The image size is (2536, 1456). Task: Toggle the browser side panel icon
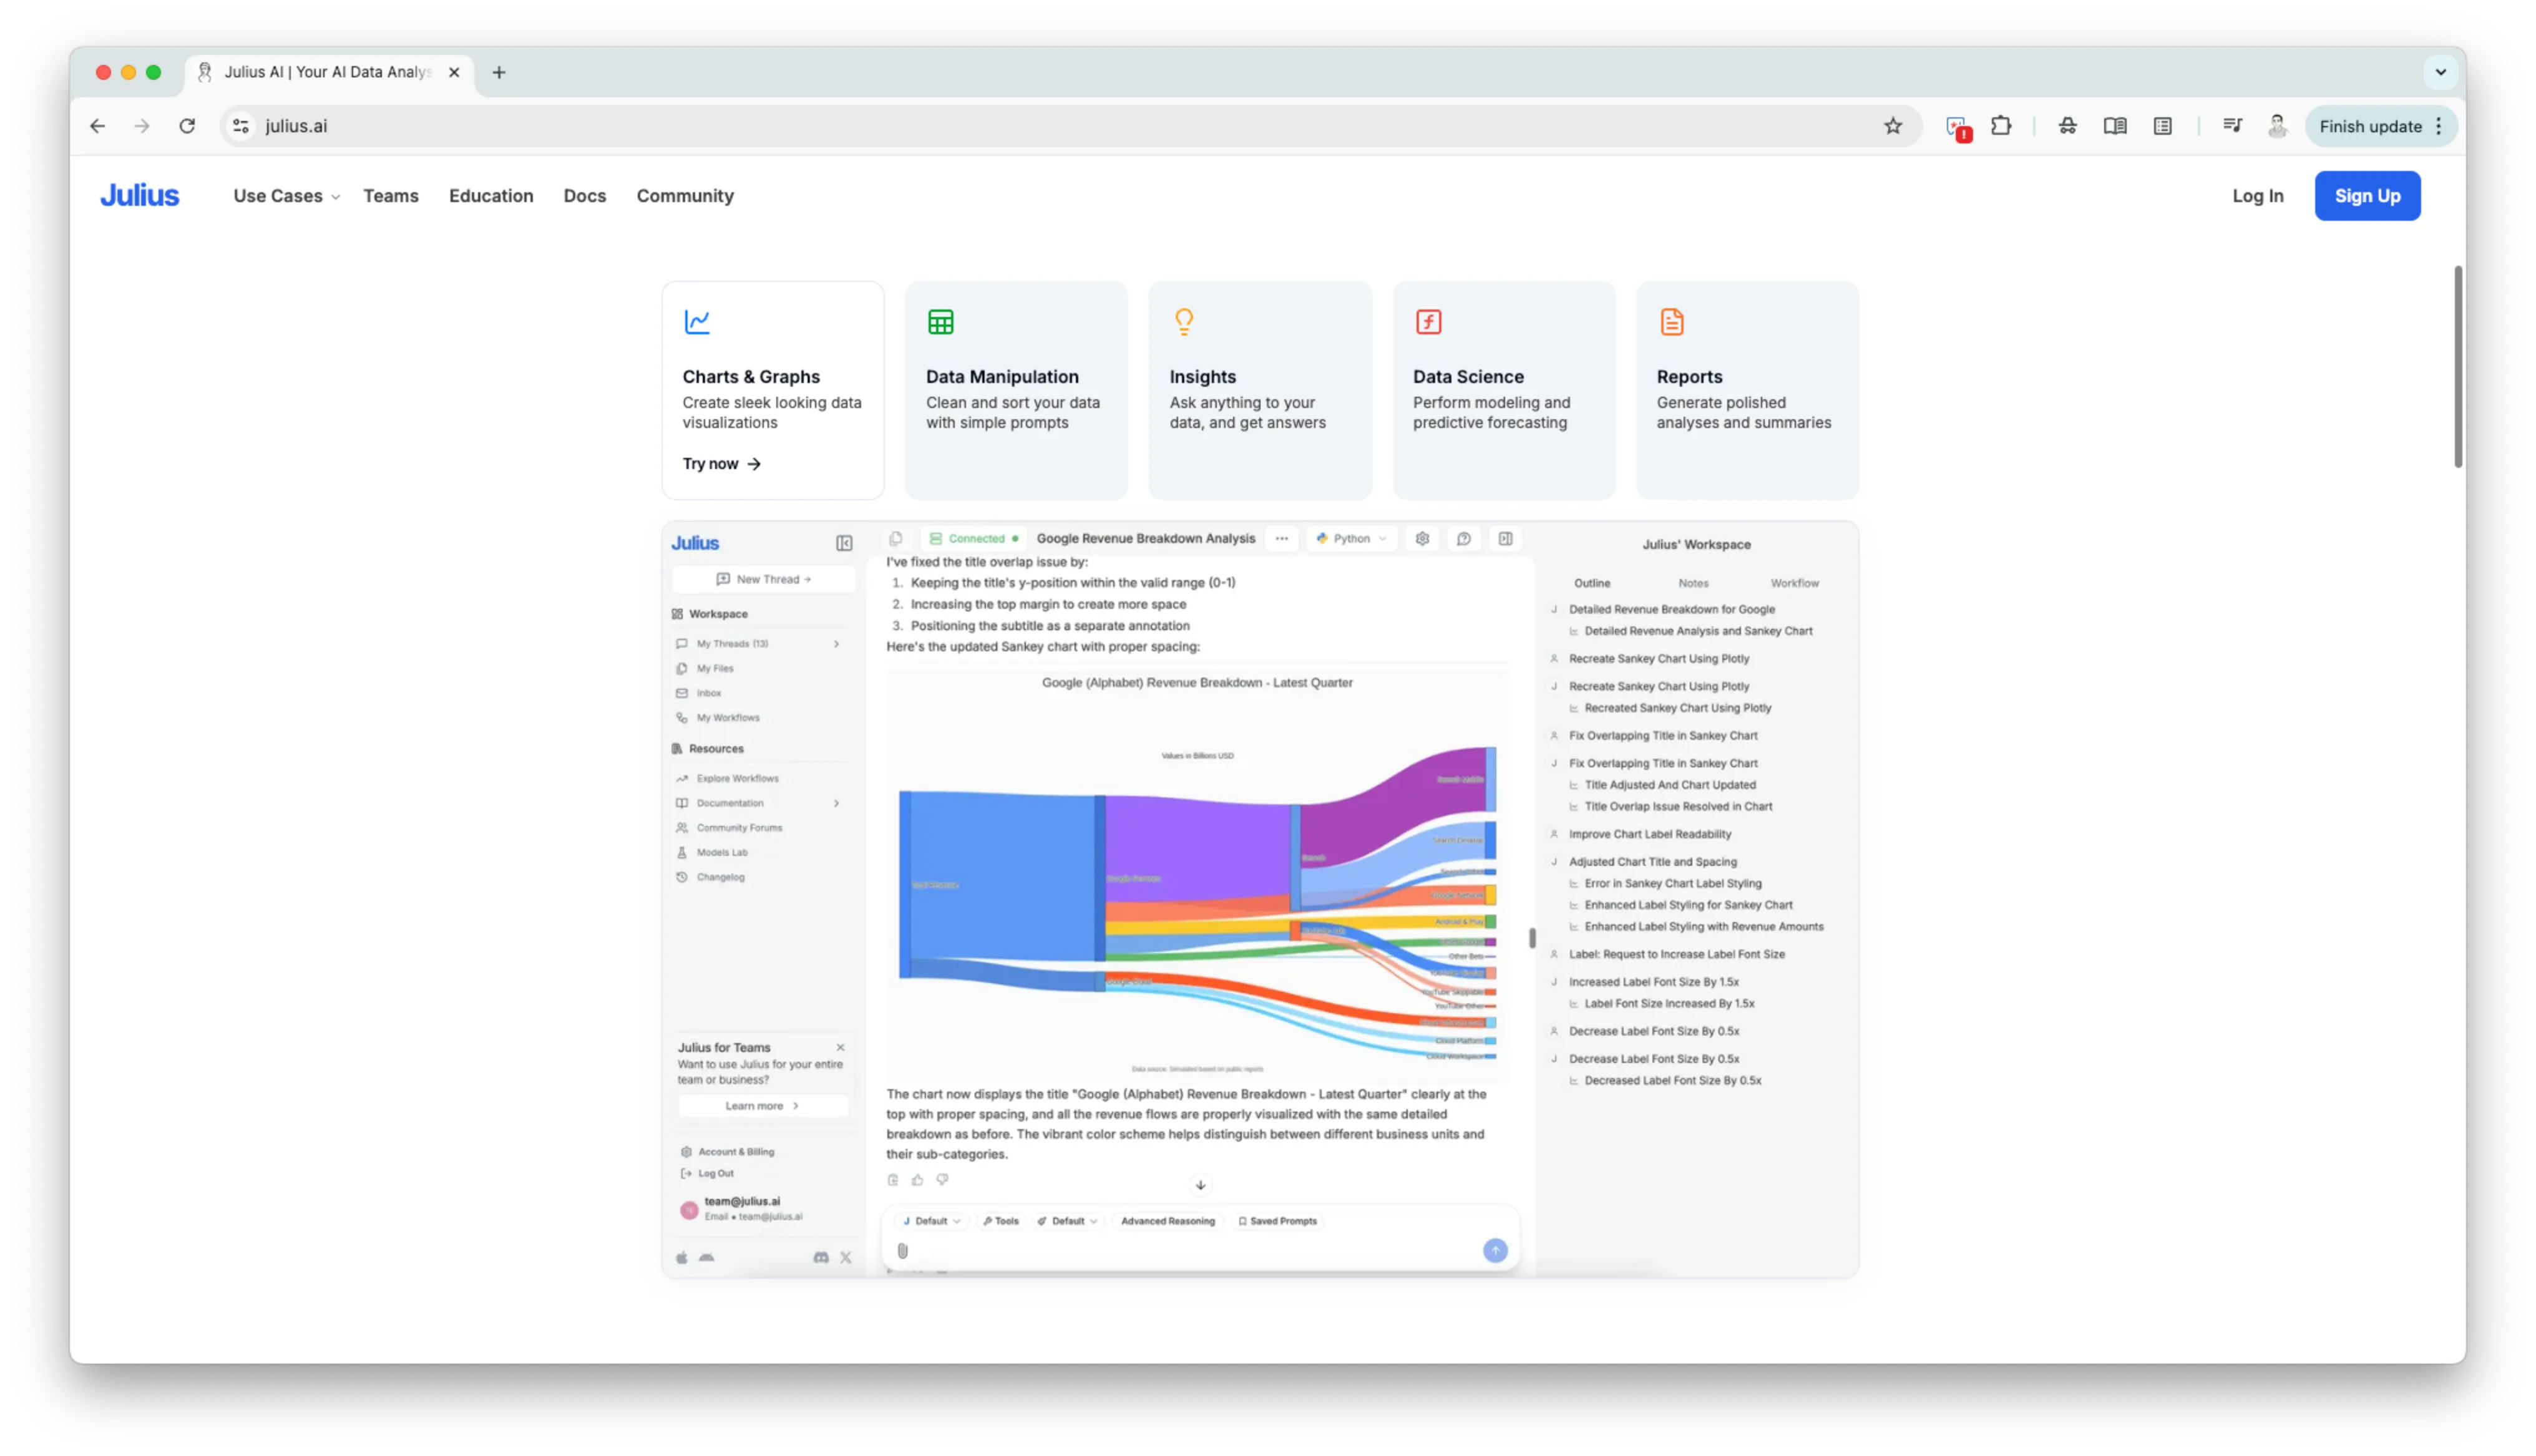coord(2162,126)
